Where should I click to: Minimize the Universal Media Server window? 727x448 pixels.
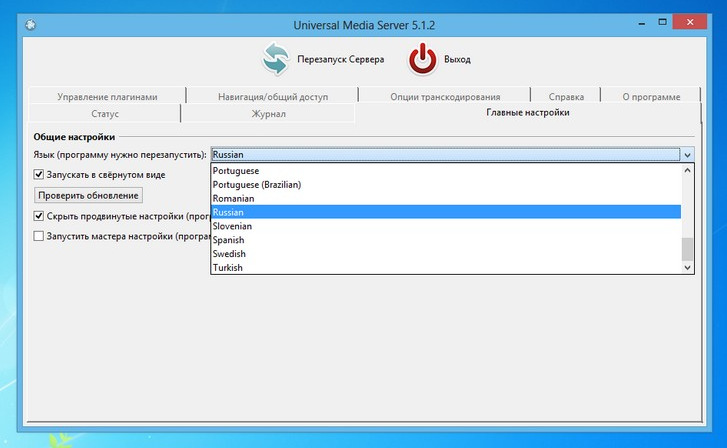[642, 23]
